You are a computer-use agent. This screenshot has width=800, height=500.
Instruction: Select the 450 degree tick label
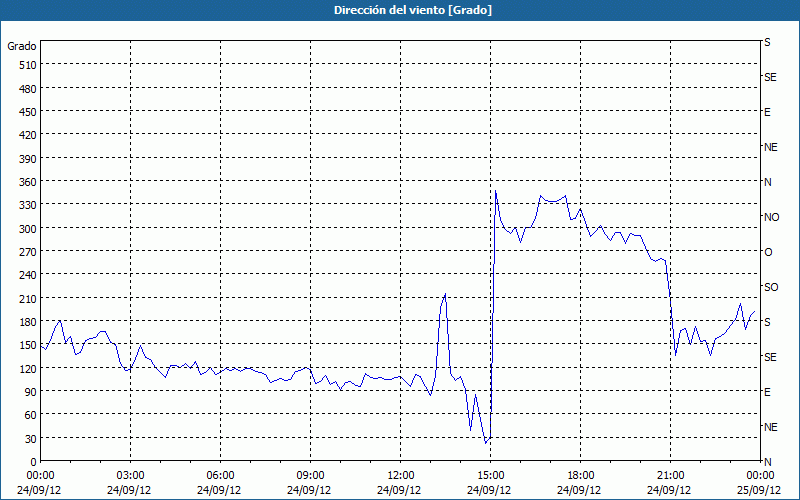click(x=28, y=112)
